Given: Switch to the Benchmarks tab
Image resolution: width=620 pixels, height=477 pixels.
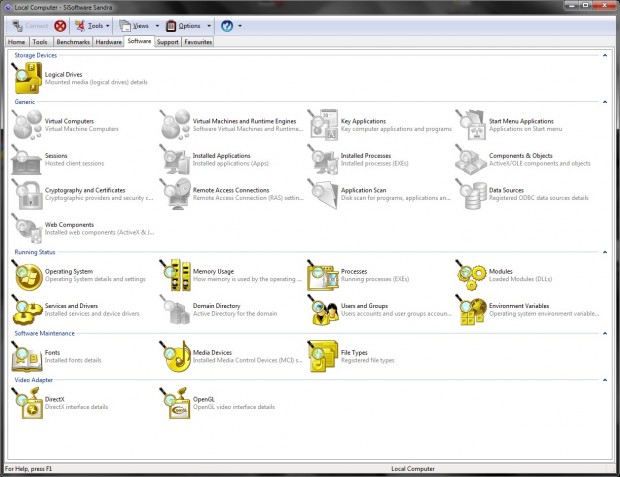Looking at the screenshot, I should pos(73,42).
